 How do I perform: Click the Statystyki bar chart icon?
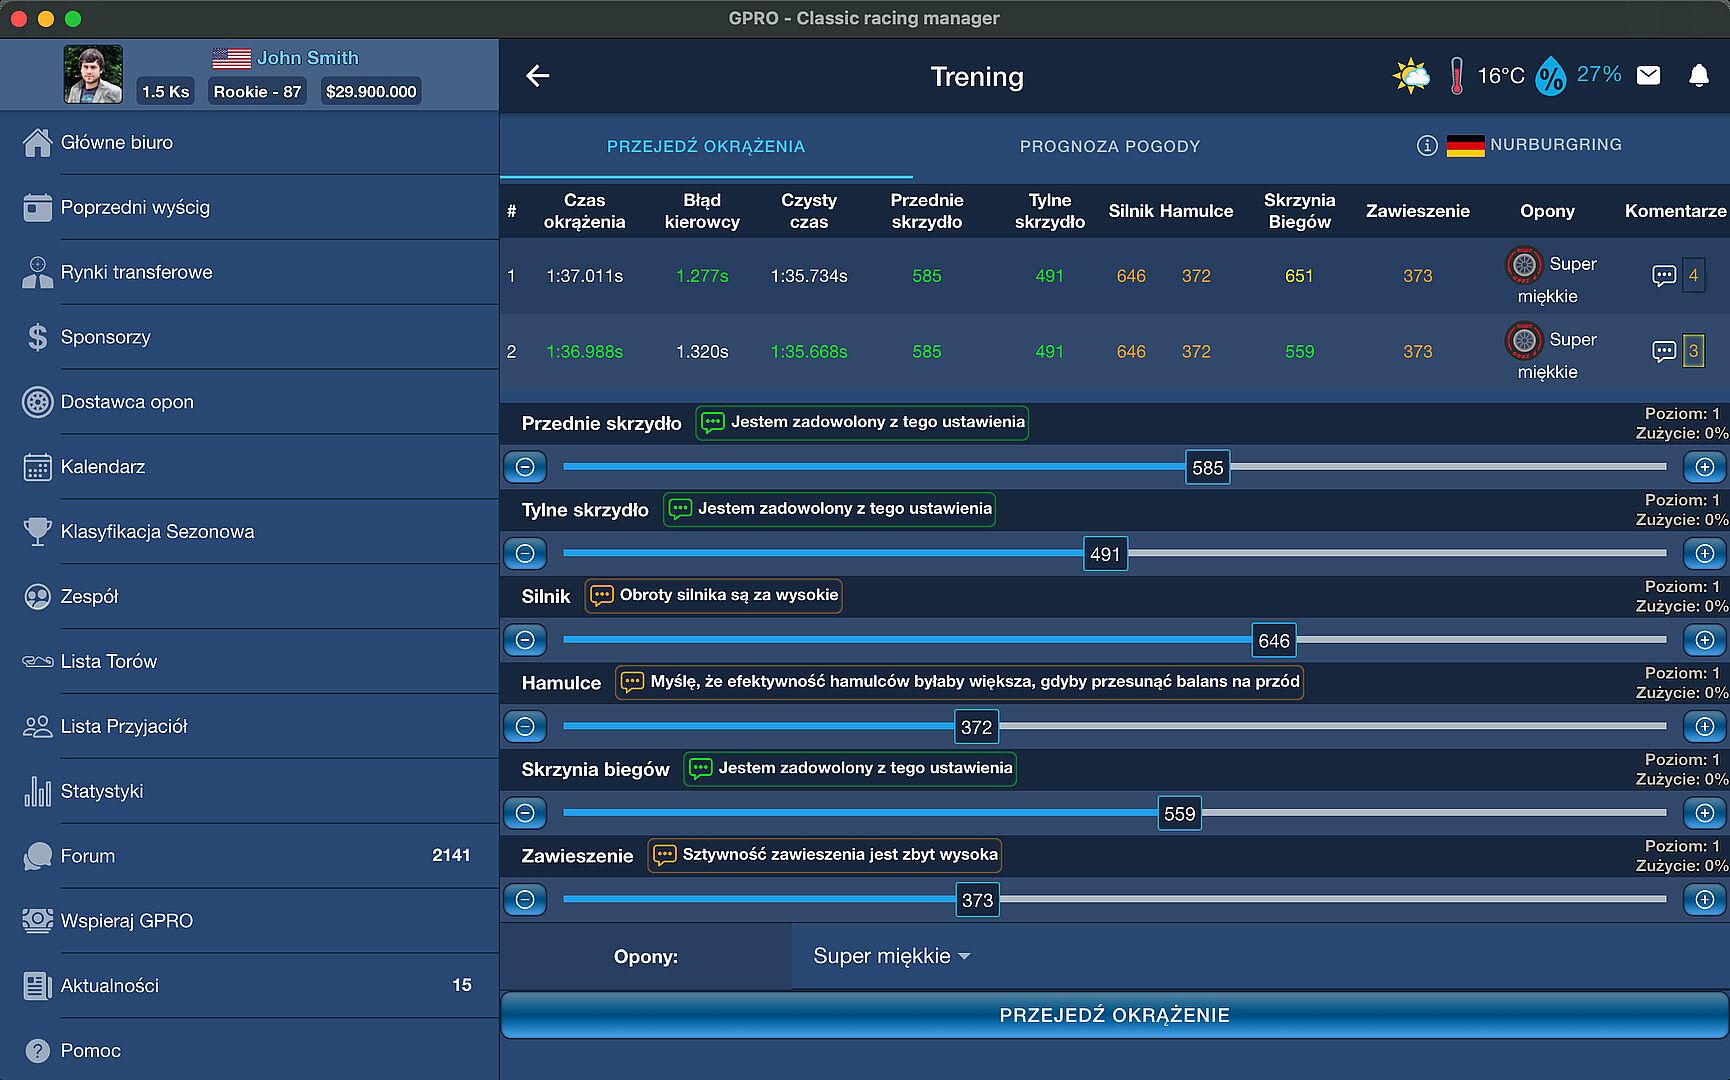coord(37,792)
